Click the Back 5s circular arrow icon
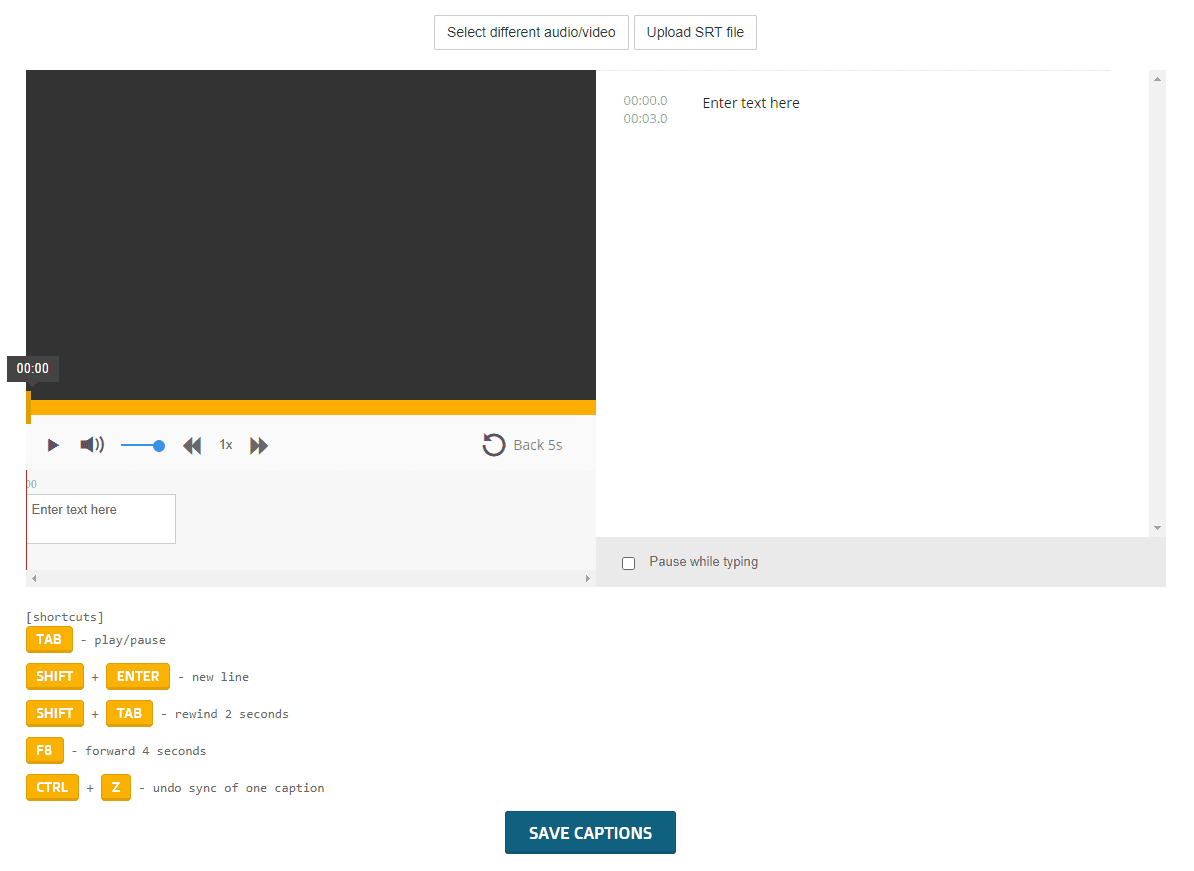 pyautogui.click(x=494, y=445)
